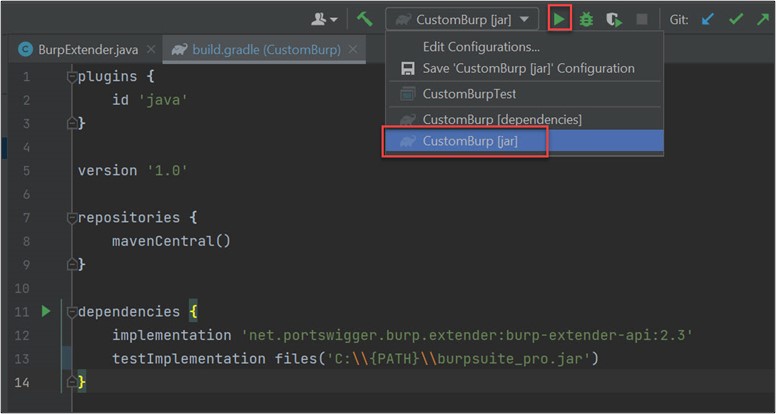Collapse the plugins block fold marker
Image resolution: width=776 pixels, height=414 pixels.
click(71, 78)
